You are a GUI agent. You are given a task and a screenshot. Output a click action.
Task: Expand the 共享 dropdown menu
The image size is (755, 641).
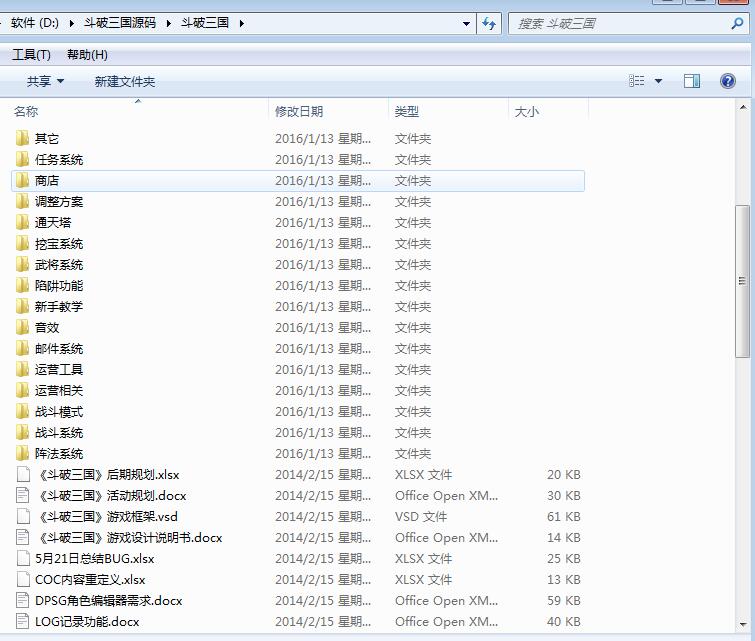coord(45,81)
